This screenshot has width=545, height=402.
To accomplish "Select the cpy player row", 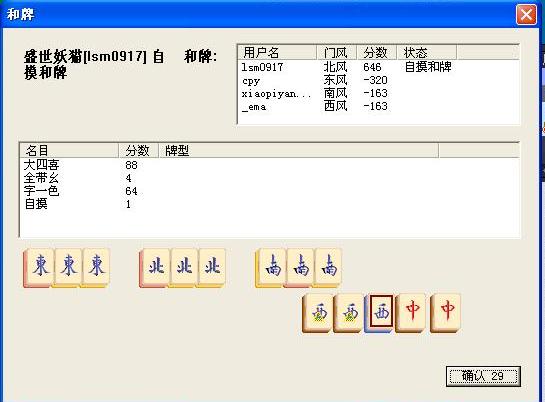I will [379, 80].
